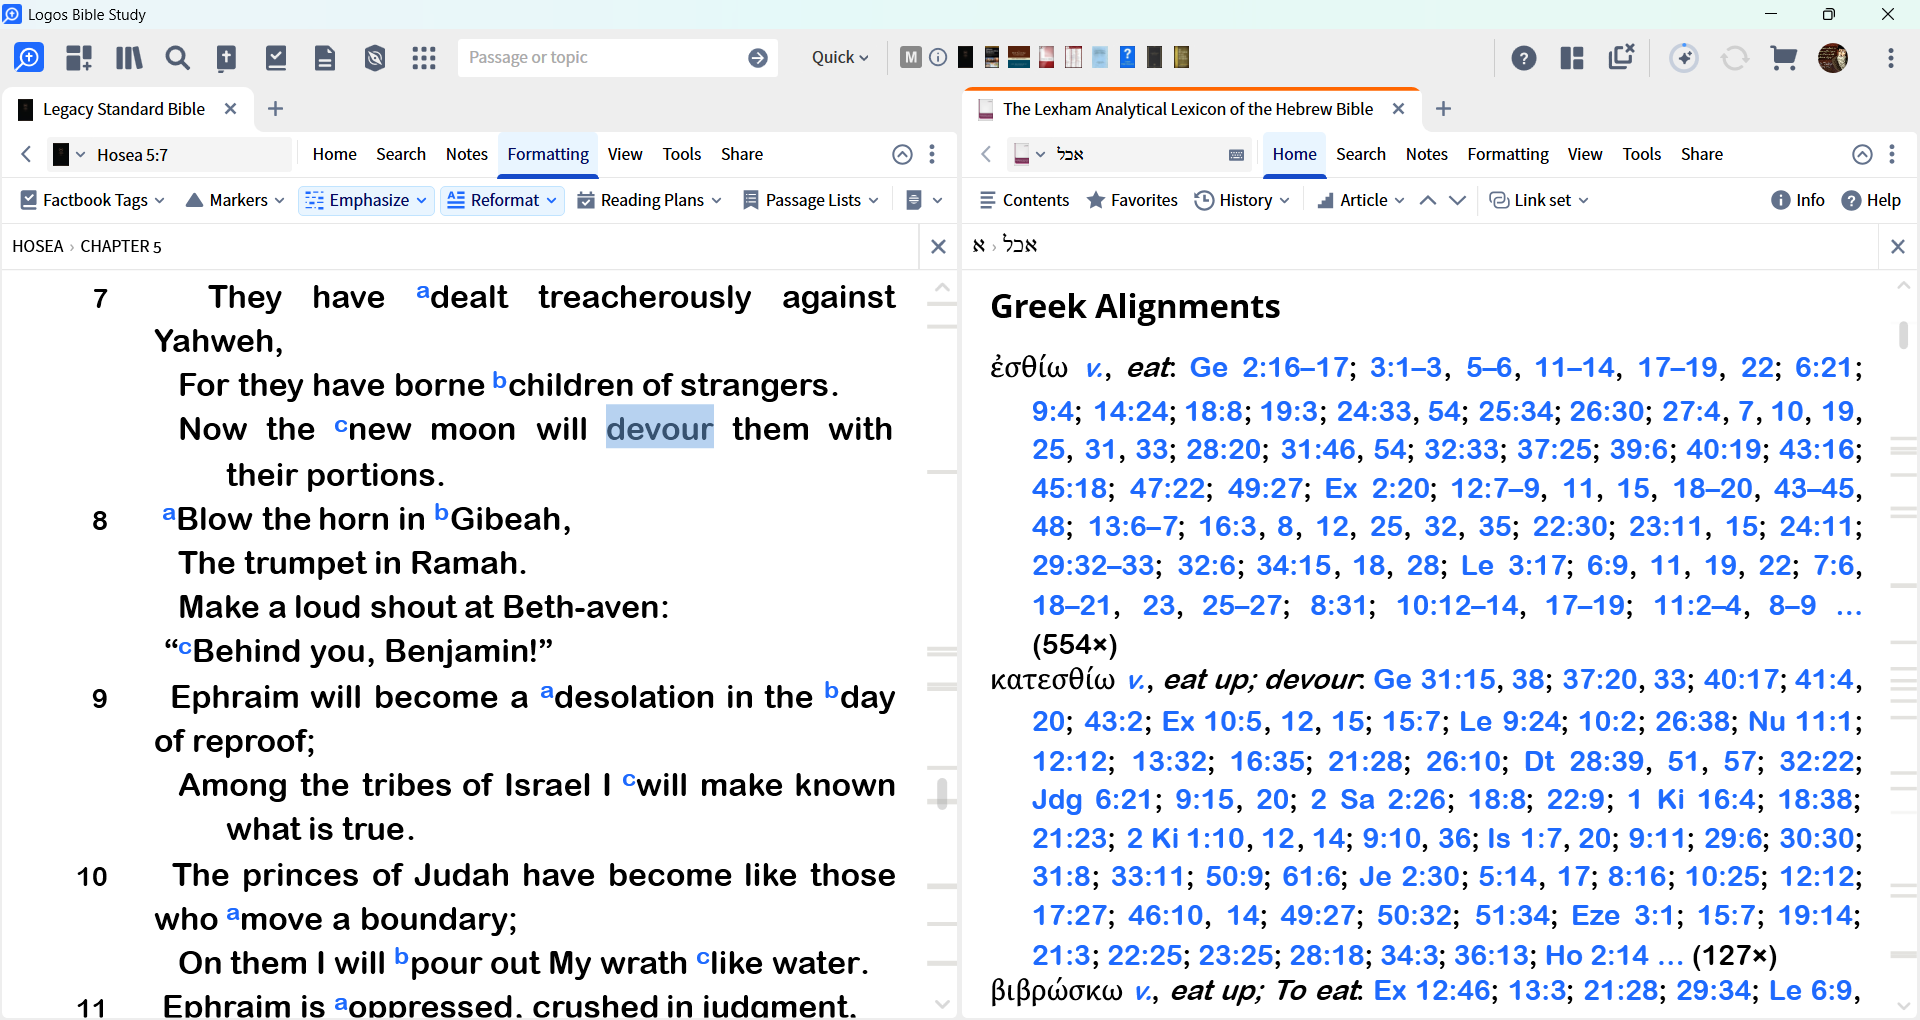Open the AI sparkle assistant icon
This screenshot has width=1920, height=1020.
click(1684, 58)
